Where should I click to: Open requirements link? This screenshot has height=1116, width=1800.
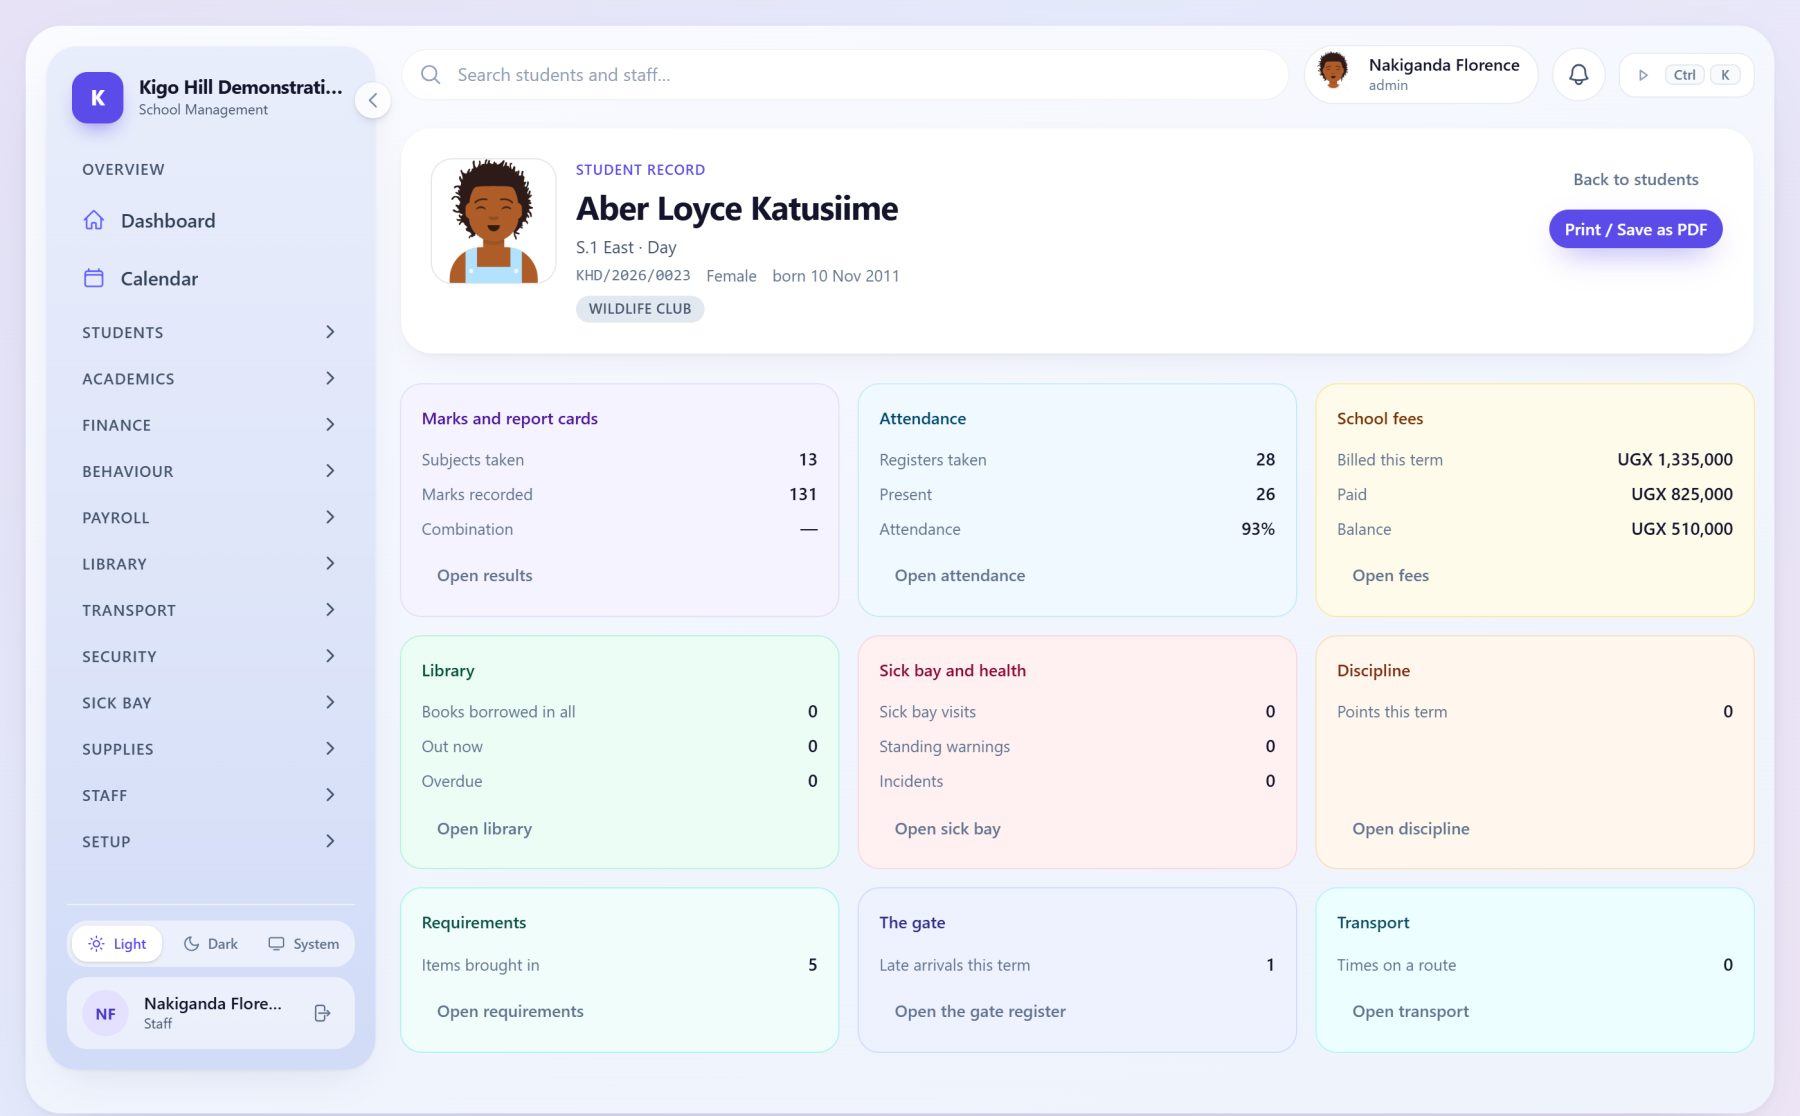point(510,1011)
